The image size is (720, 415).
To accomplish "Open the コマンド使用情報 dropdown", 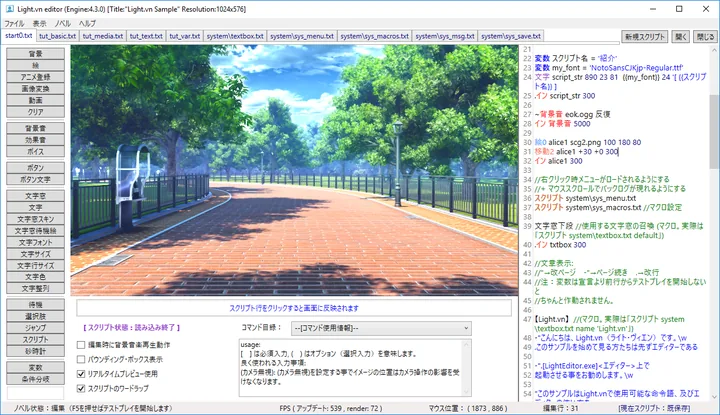I will [x=381, y=328].
